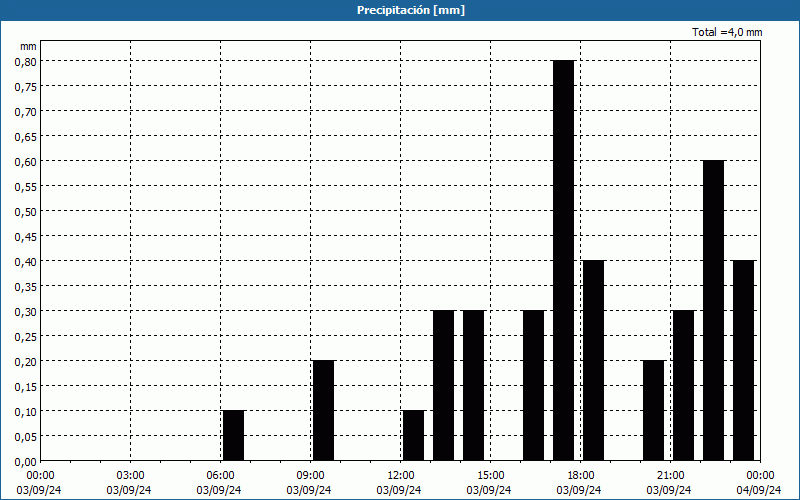Click the 0,55 y-axis value
The image size is (800, 500).
point(26,186)
